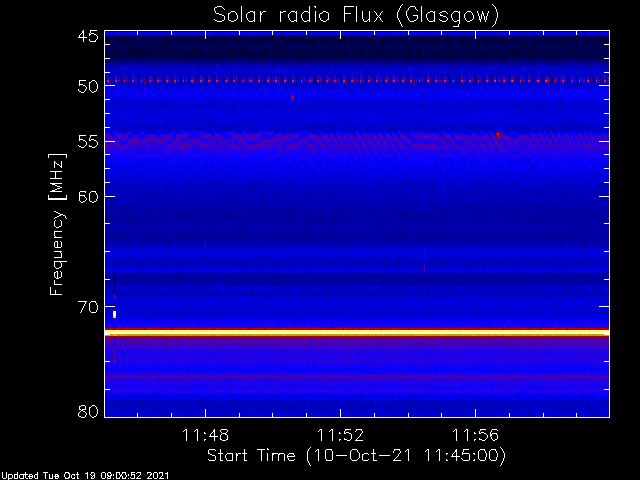Image resolution: width=640 pixels, height=480 pixels.
Task: Click the 50 MHz frequency label
Action: coord(88,87)
